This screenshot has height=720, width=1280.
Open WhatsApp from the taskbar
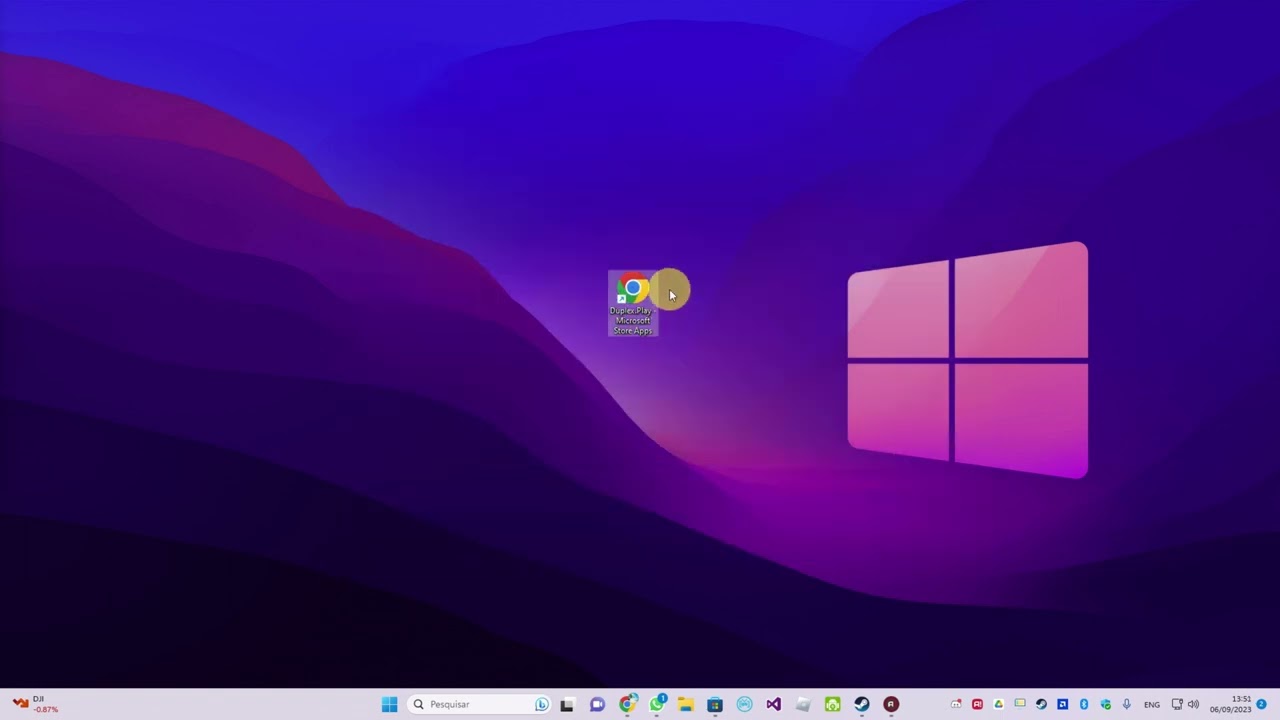coord(656,705)
